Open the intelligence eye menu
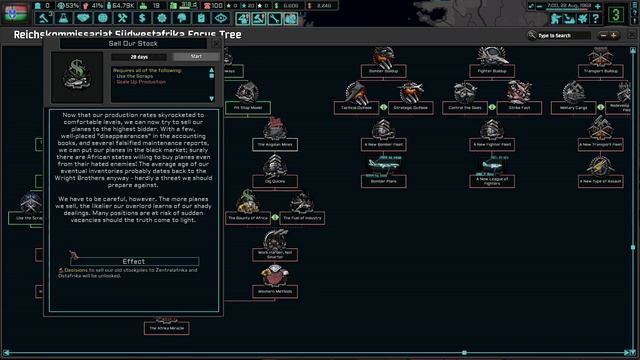 (221, 18)
